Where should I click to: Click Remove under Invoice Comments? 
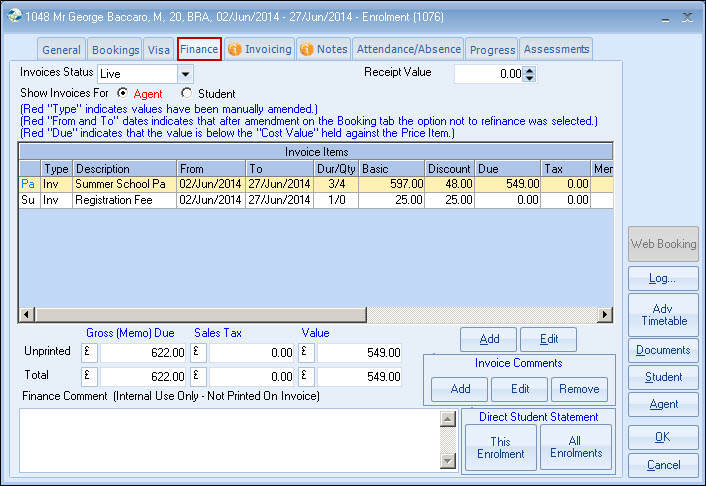pyautogui.click(x=579, y=389)
